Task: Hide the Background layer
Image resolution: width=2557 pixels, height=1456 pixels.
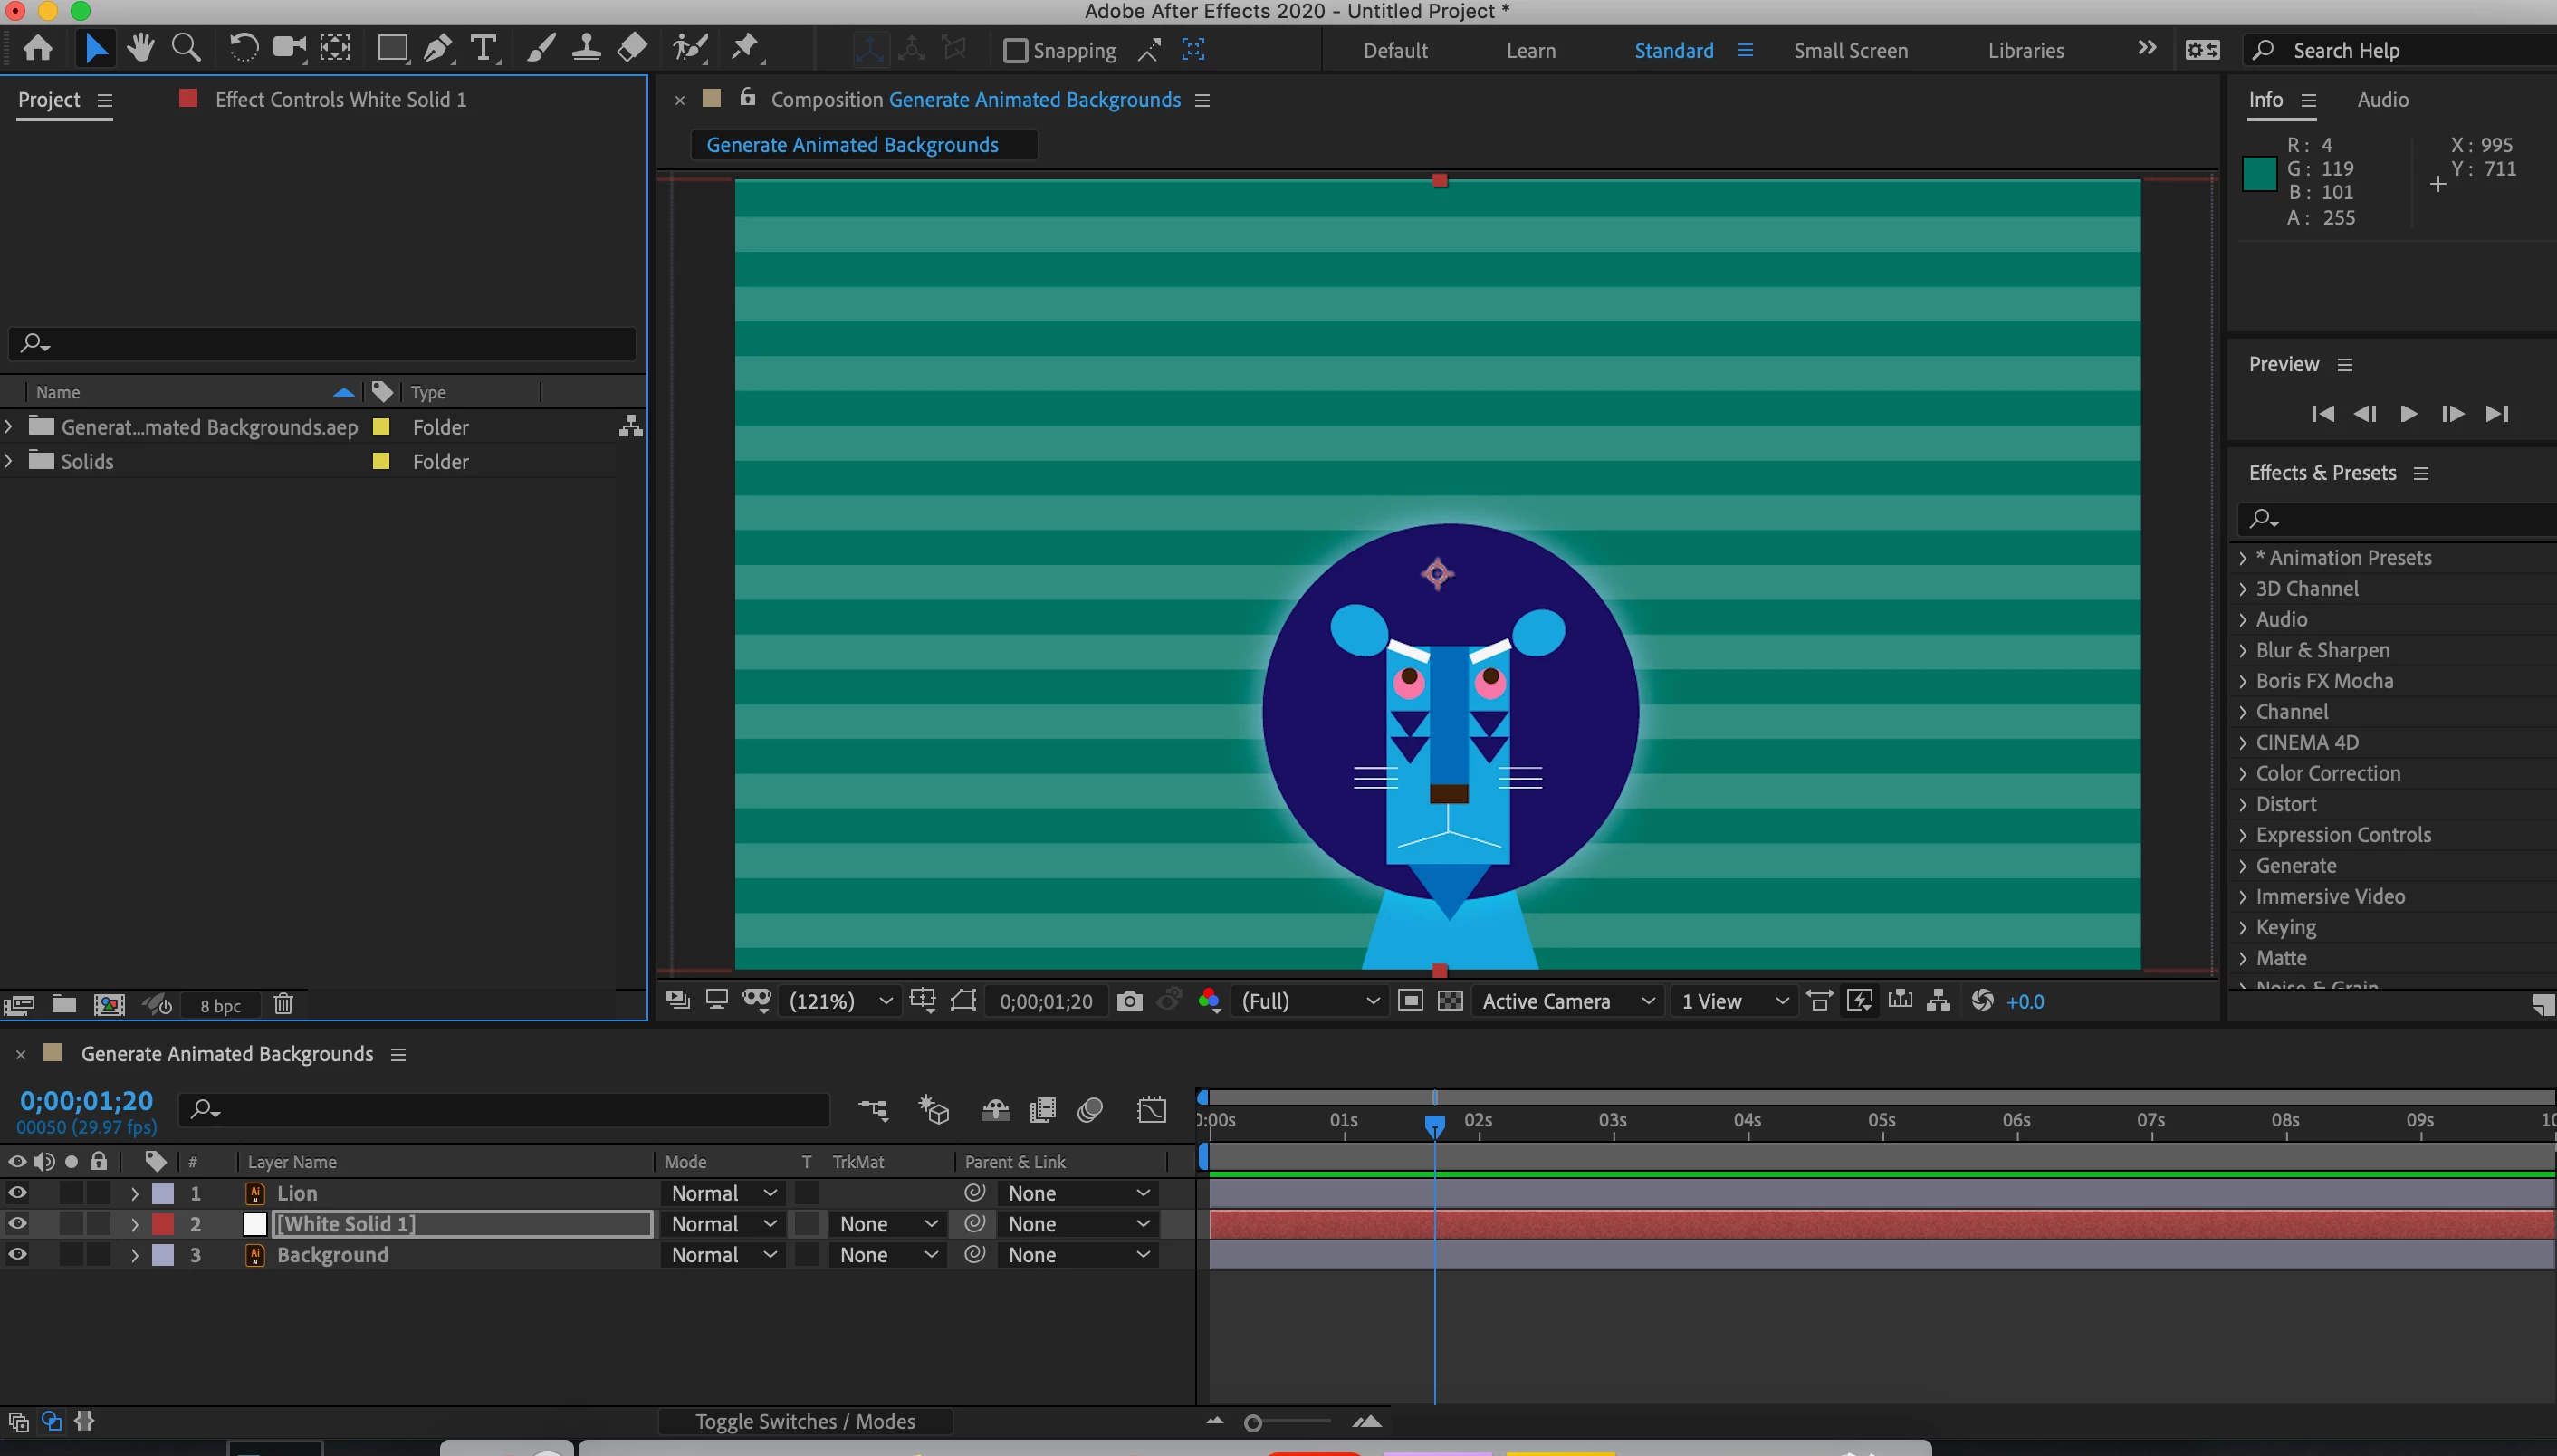Action: click(x=17, y=1254)
